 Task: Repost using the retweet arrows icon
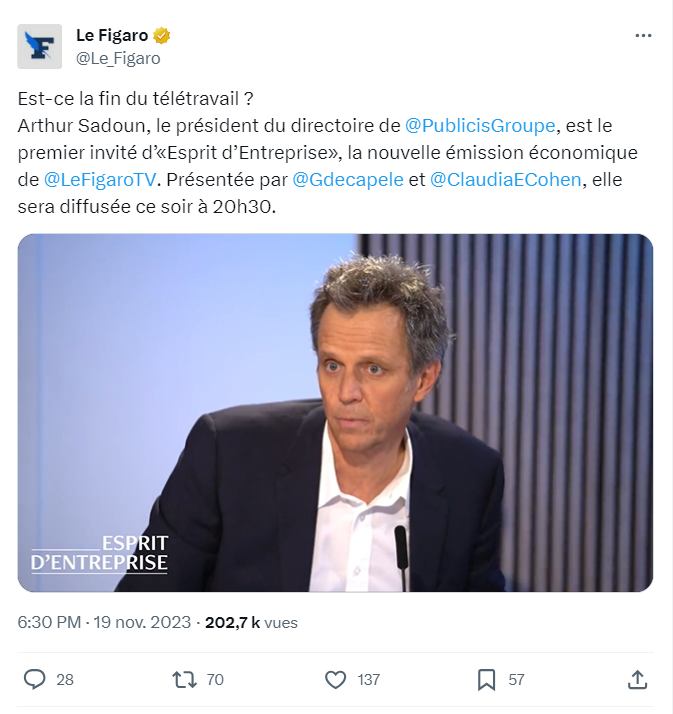pyautogui.click(x=184, y=679)
